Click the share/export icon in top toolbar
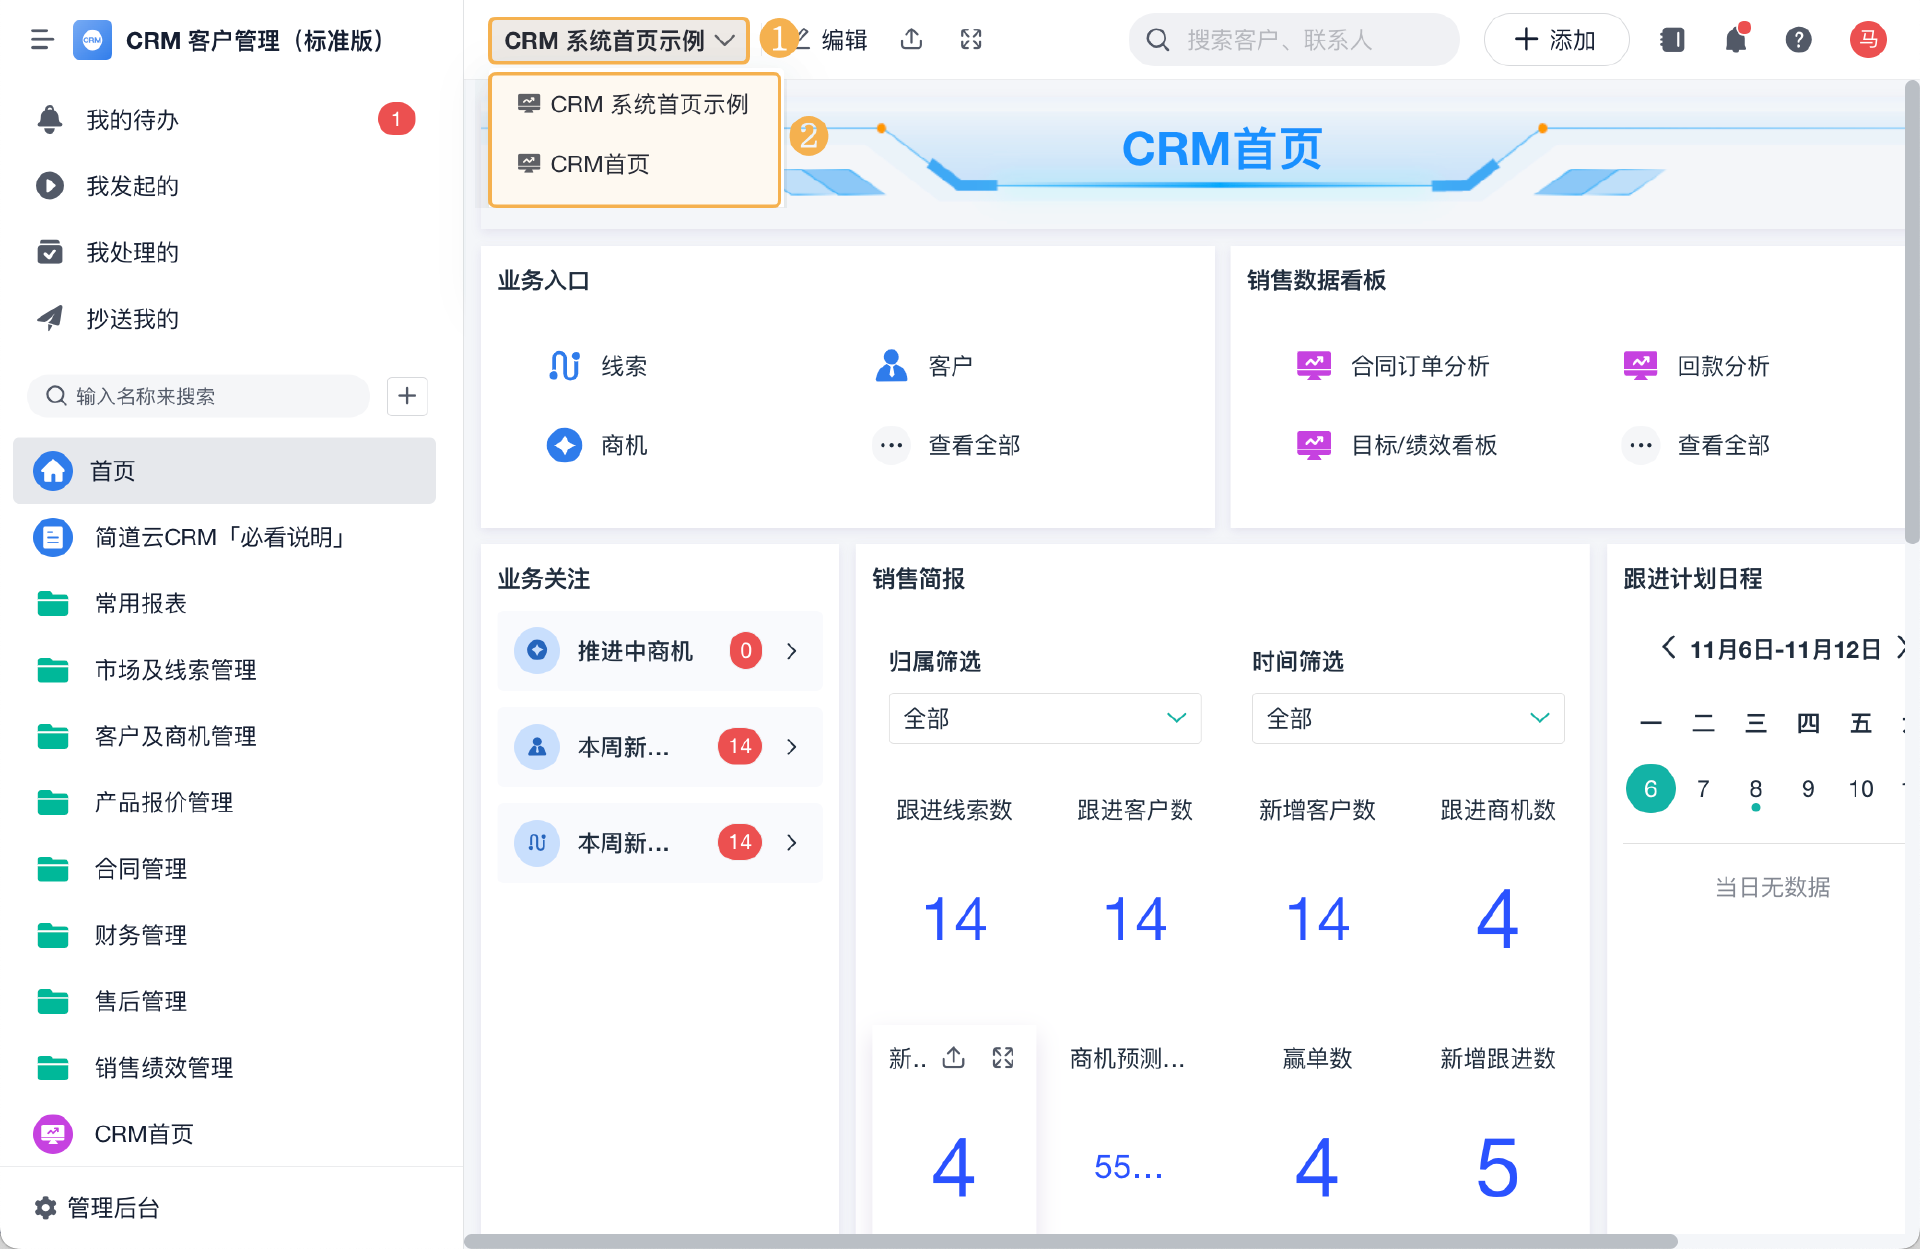The image size is (1920, 1249). coord(911,40)
